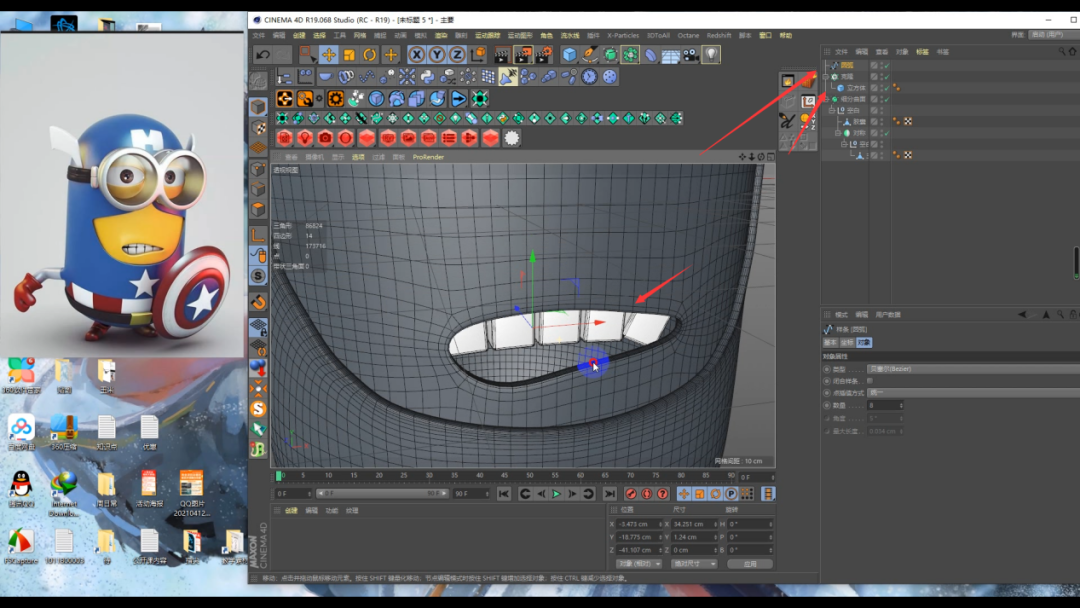This screenshot has width=1080, height=608.
Task: Select the Move tool icon
Action: (x=329, y=54)
